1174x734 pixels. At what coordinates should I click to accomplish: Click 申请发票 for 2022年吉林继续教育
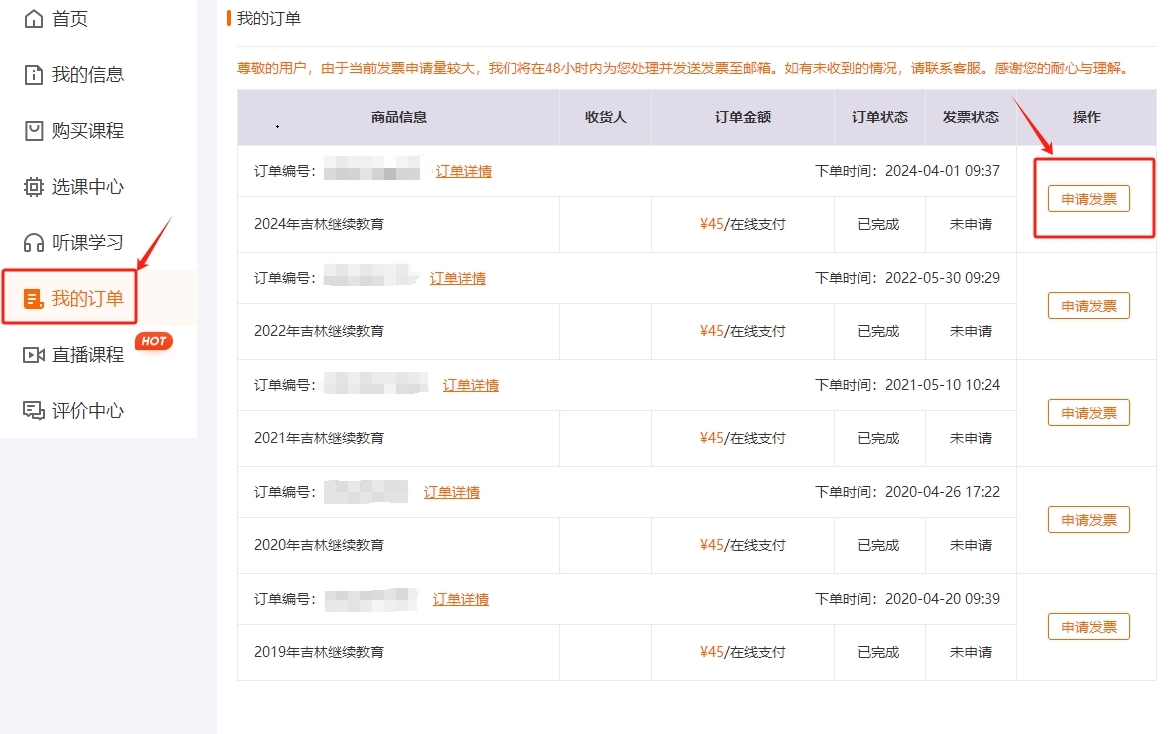[1088, 305]
